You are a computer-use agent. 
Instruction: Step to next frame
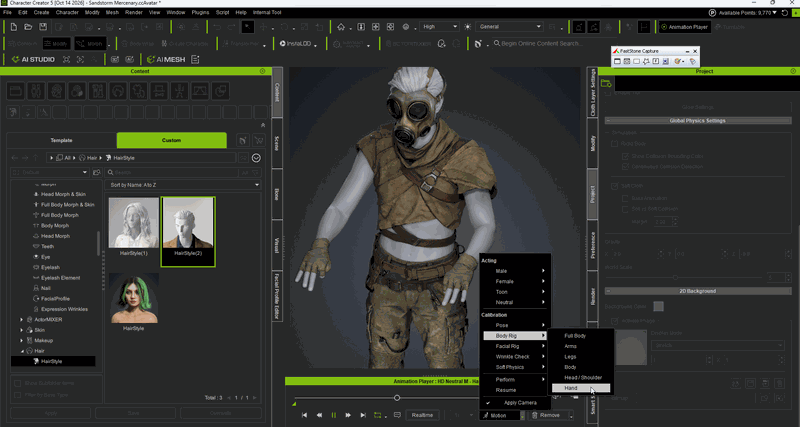point(348,415)
